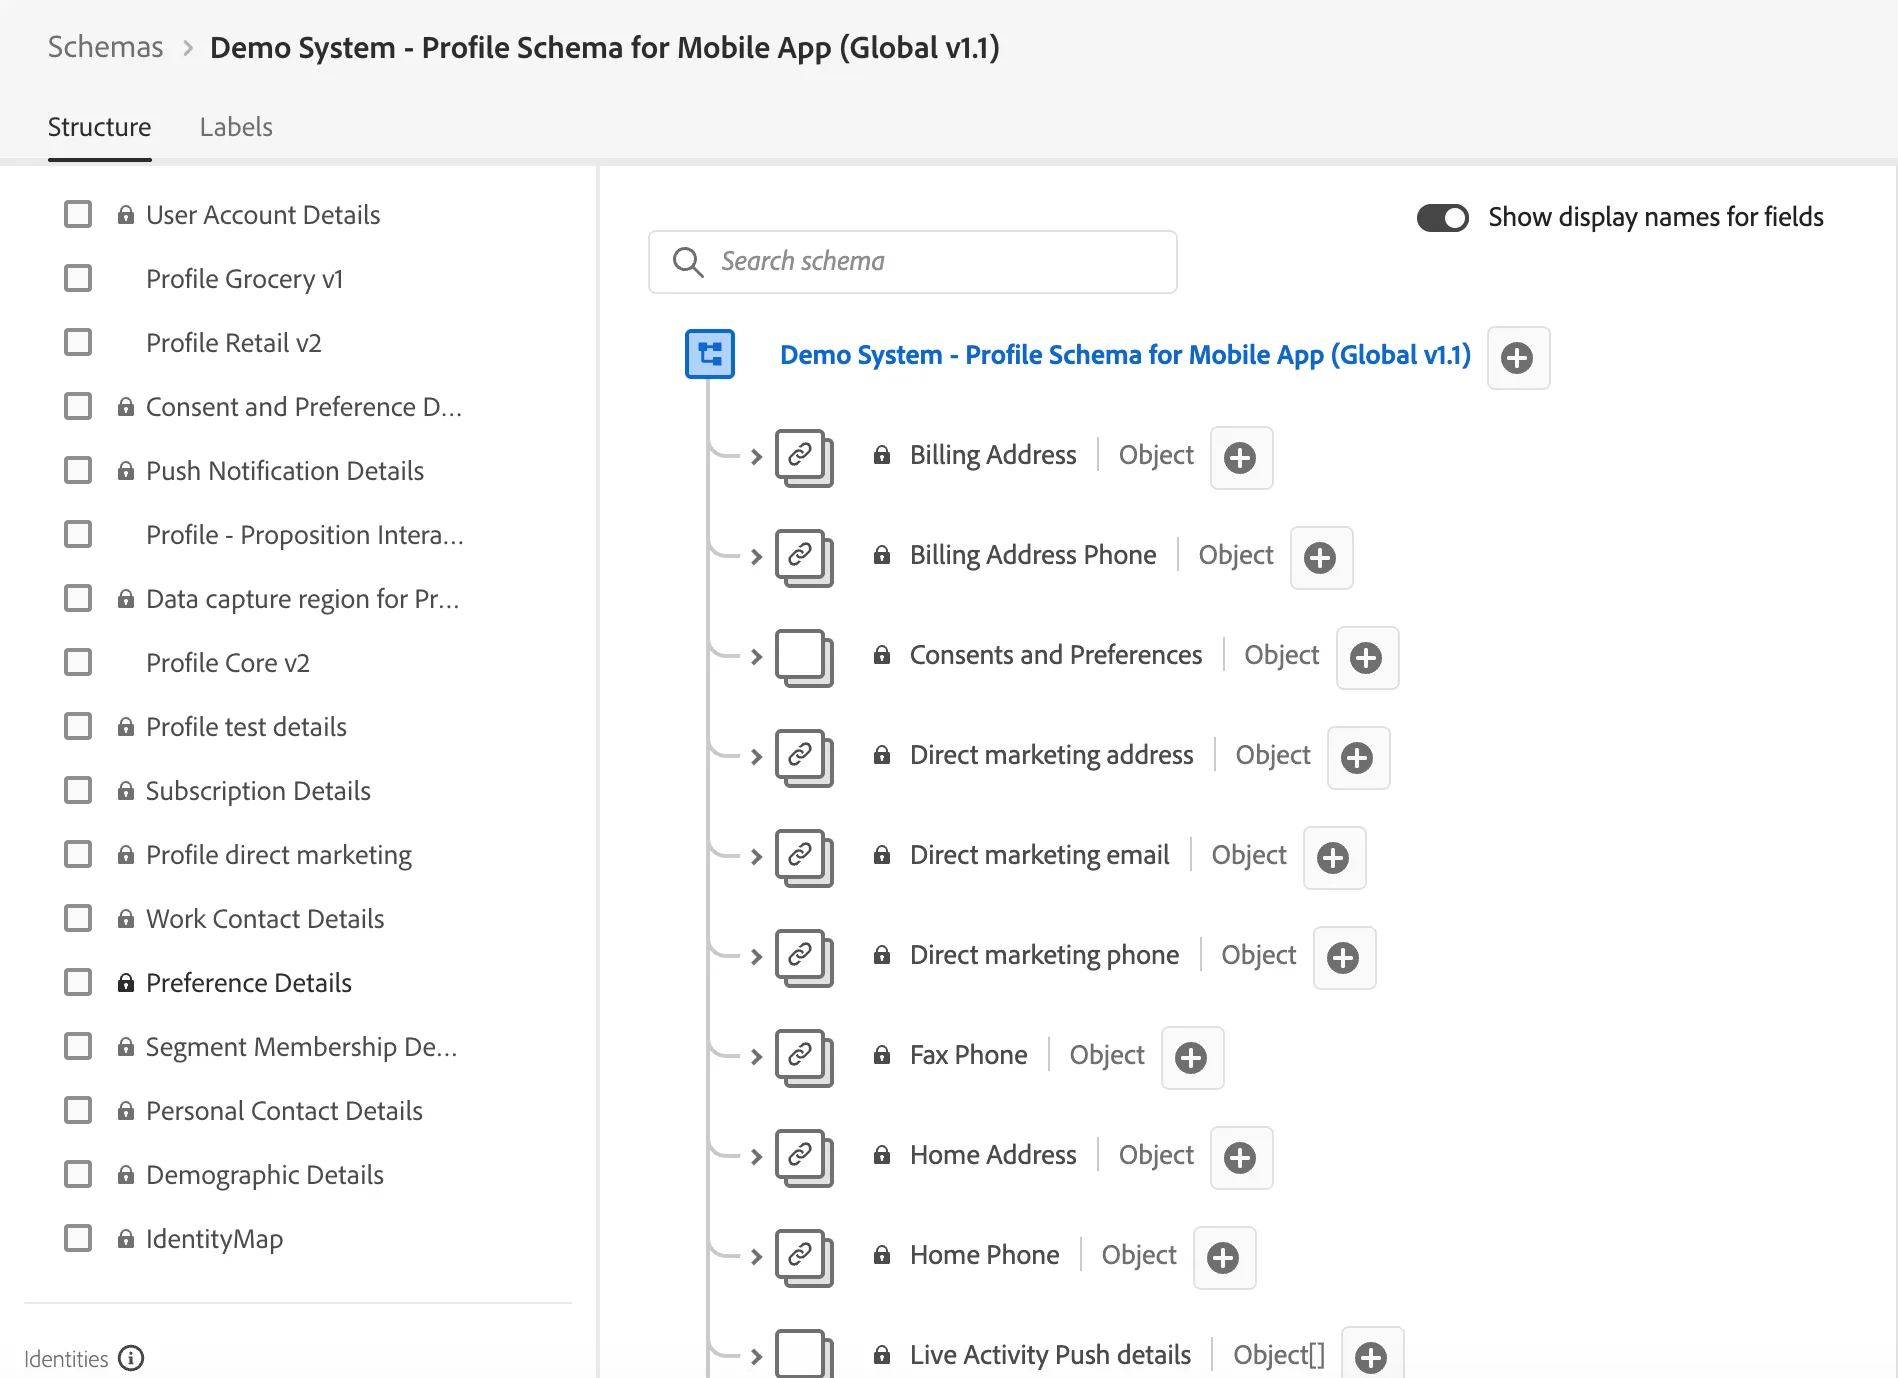Select the Structure tab
Screen dimensions: 1898x1378
(x=99, y=127)
